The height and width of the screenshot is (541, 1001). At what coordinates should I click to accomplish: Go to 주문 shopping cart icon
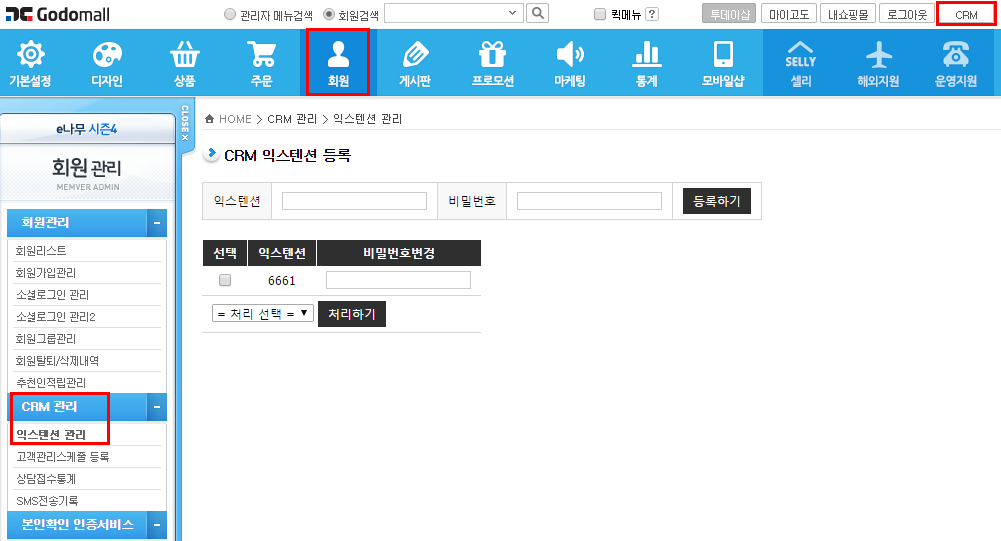(x=261, y=55)
